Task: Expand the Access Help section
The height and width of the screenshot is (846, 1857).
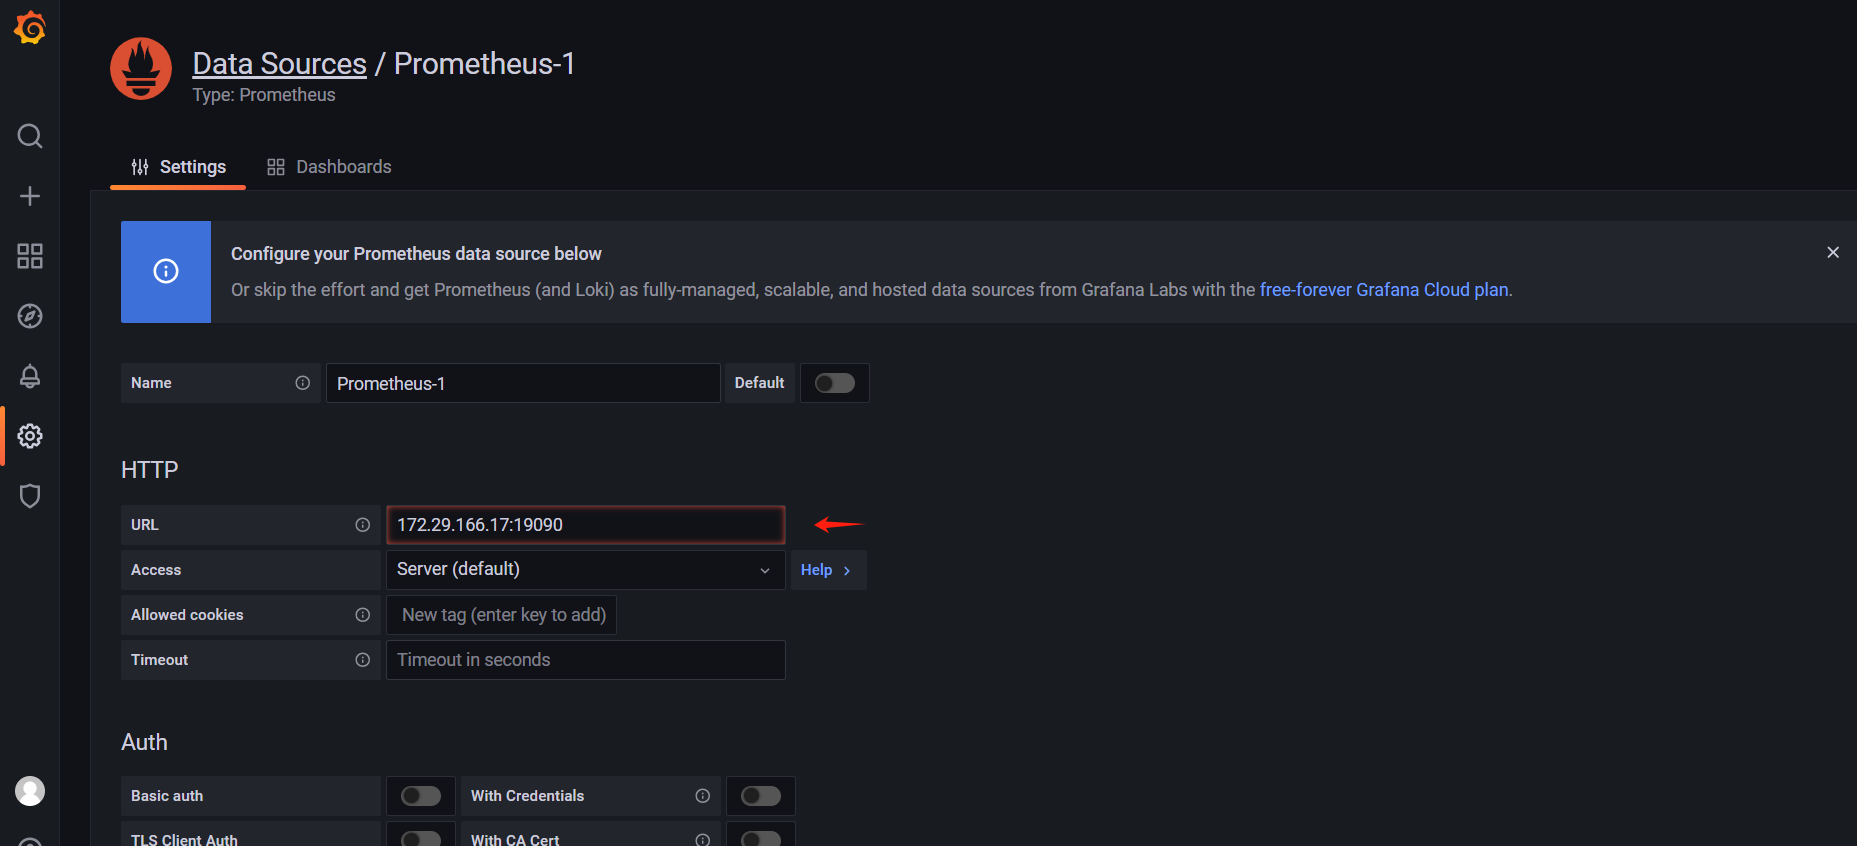Action: (x=827, y=570)
